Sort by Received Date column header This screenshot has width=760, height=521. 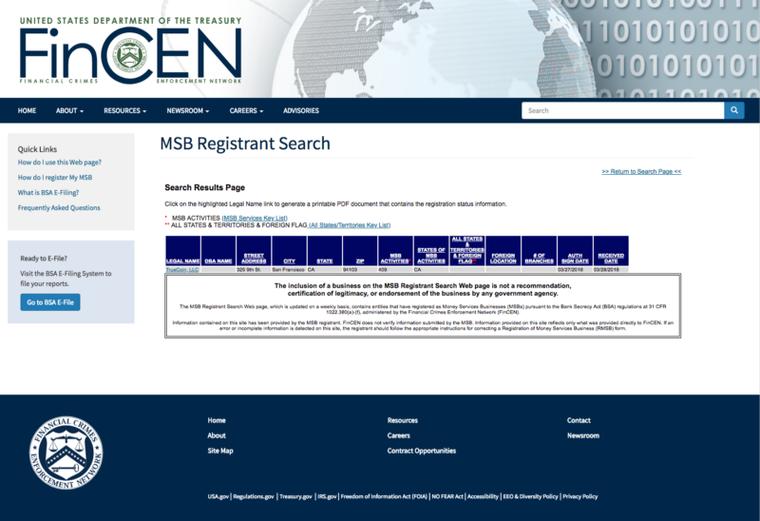pos(611,258)
